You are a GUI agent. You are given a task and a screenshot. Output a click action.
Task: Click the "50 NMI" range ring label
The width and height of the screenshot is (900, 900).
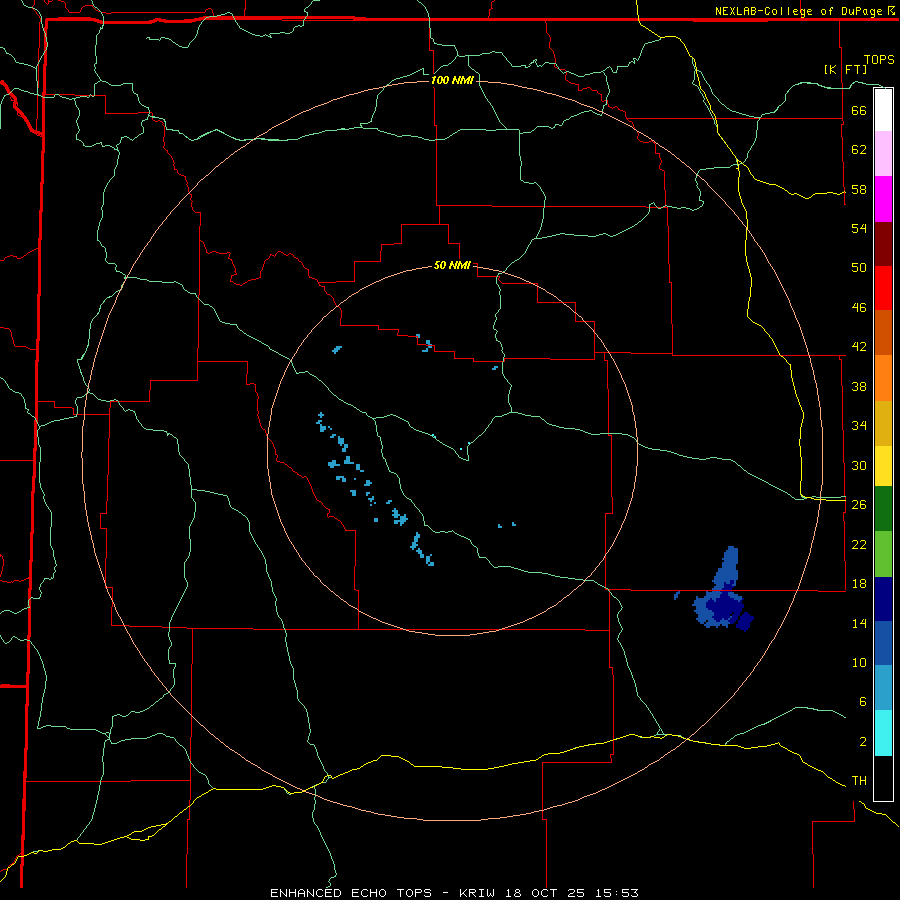click(452, 265)
